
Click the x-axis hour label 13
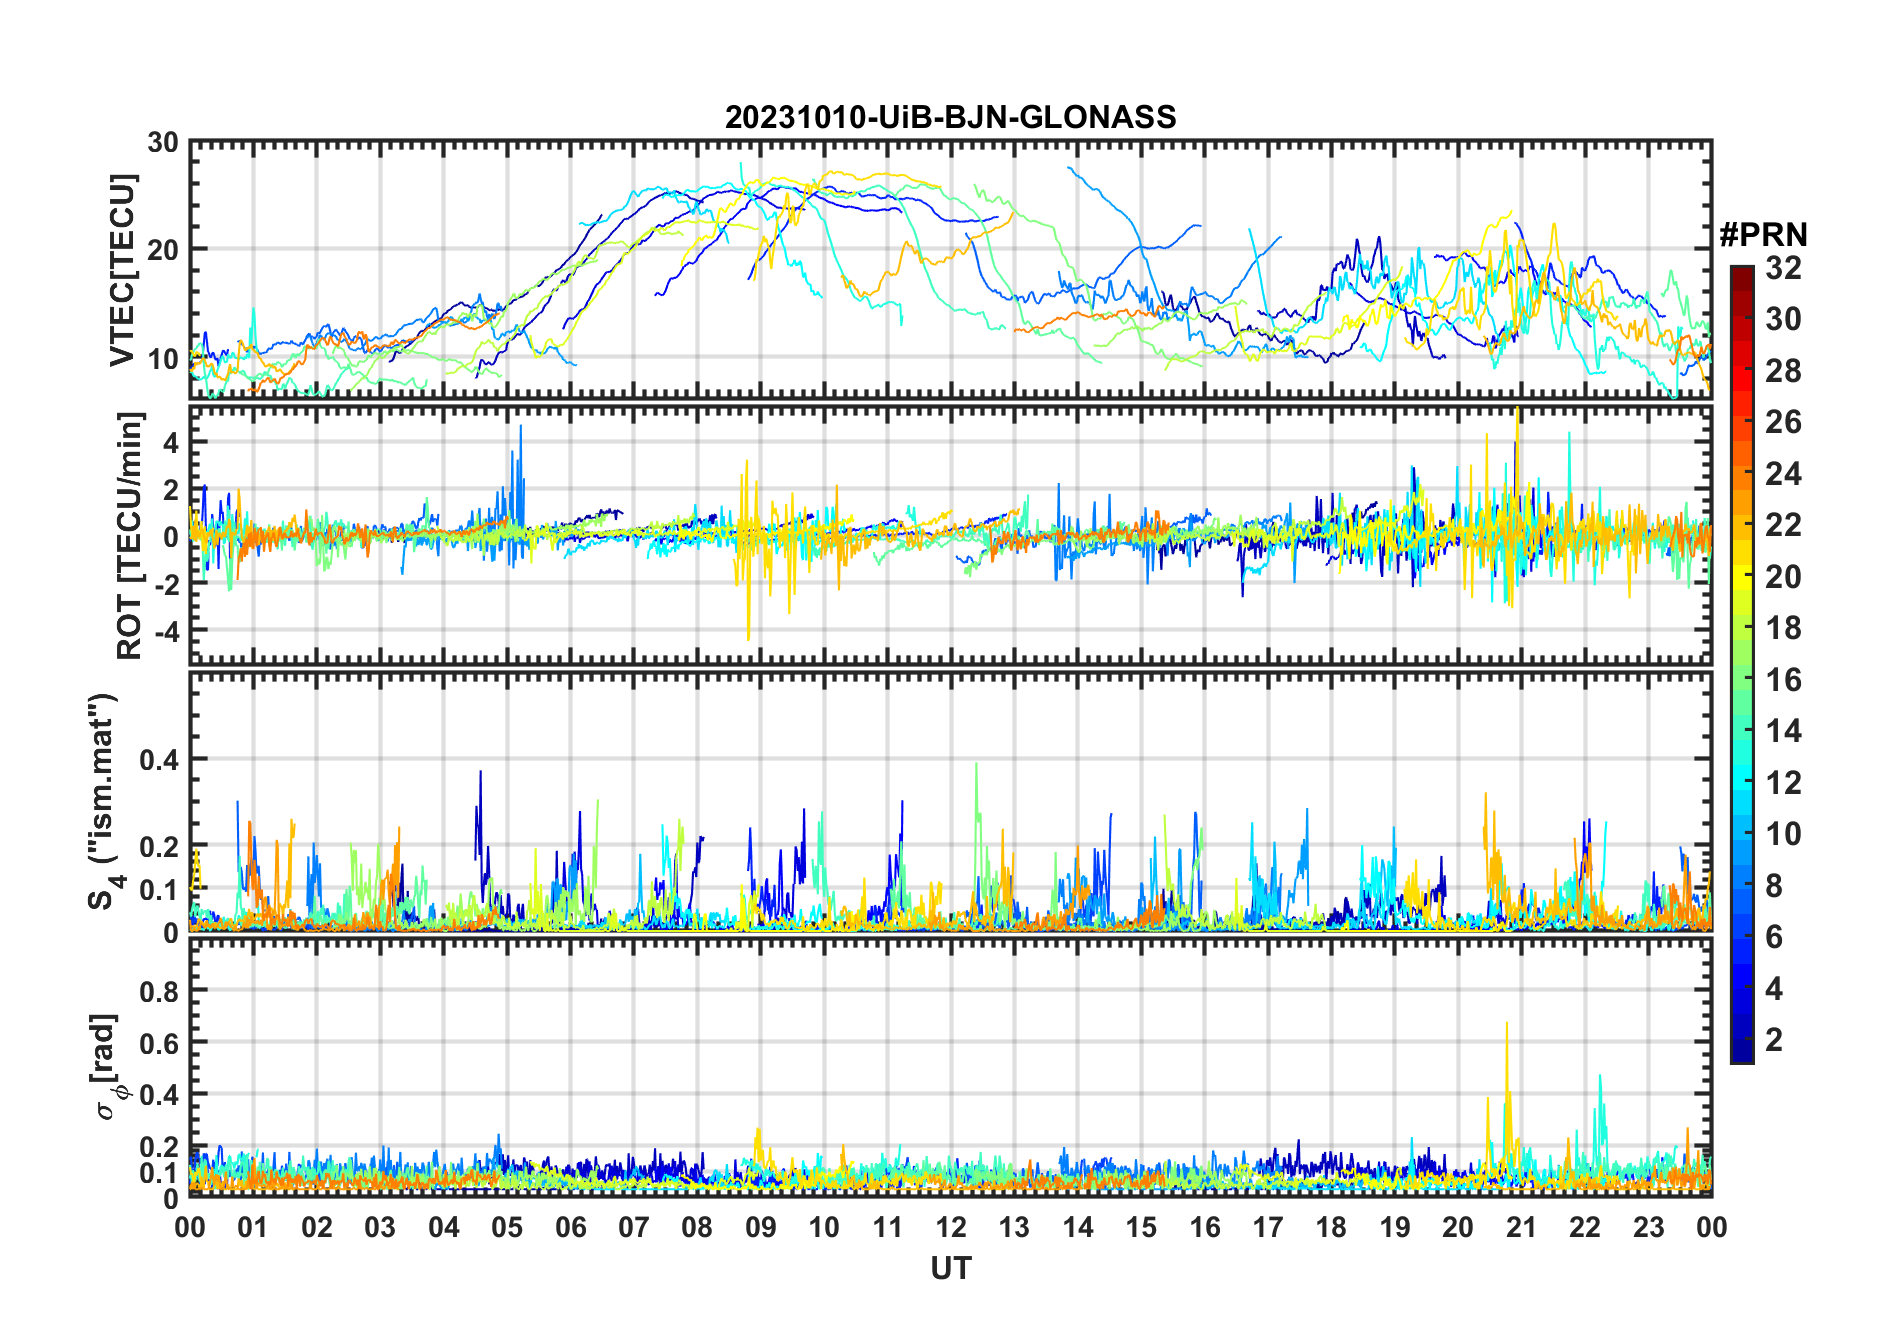(1014, 1227)
